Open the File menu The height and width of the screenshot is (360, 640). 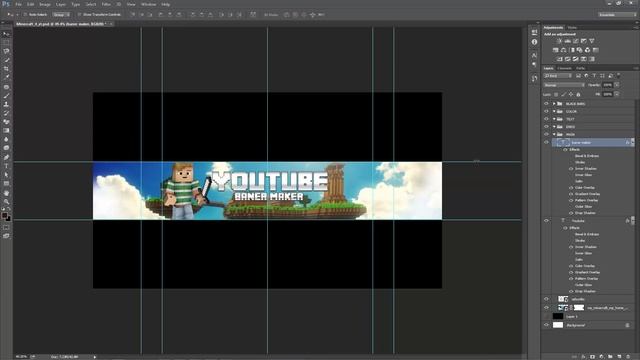point(18,4)
